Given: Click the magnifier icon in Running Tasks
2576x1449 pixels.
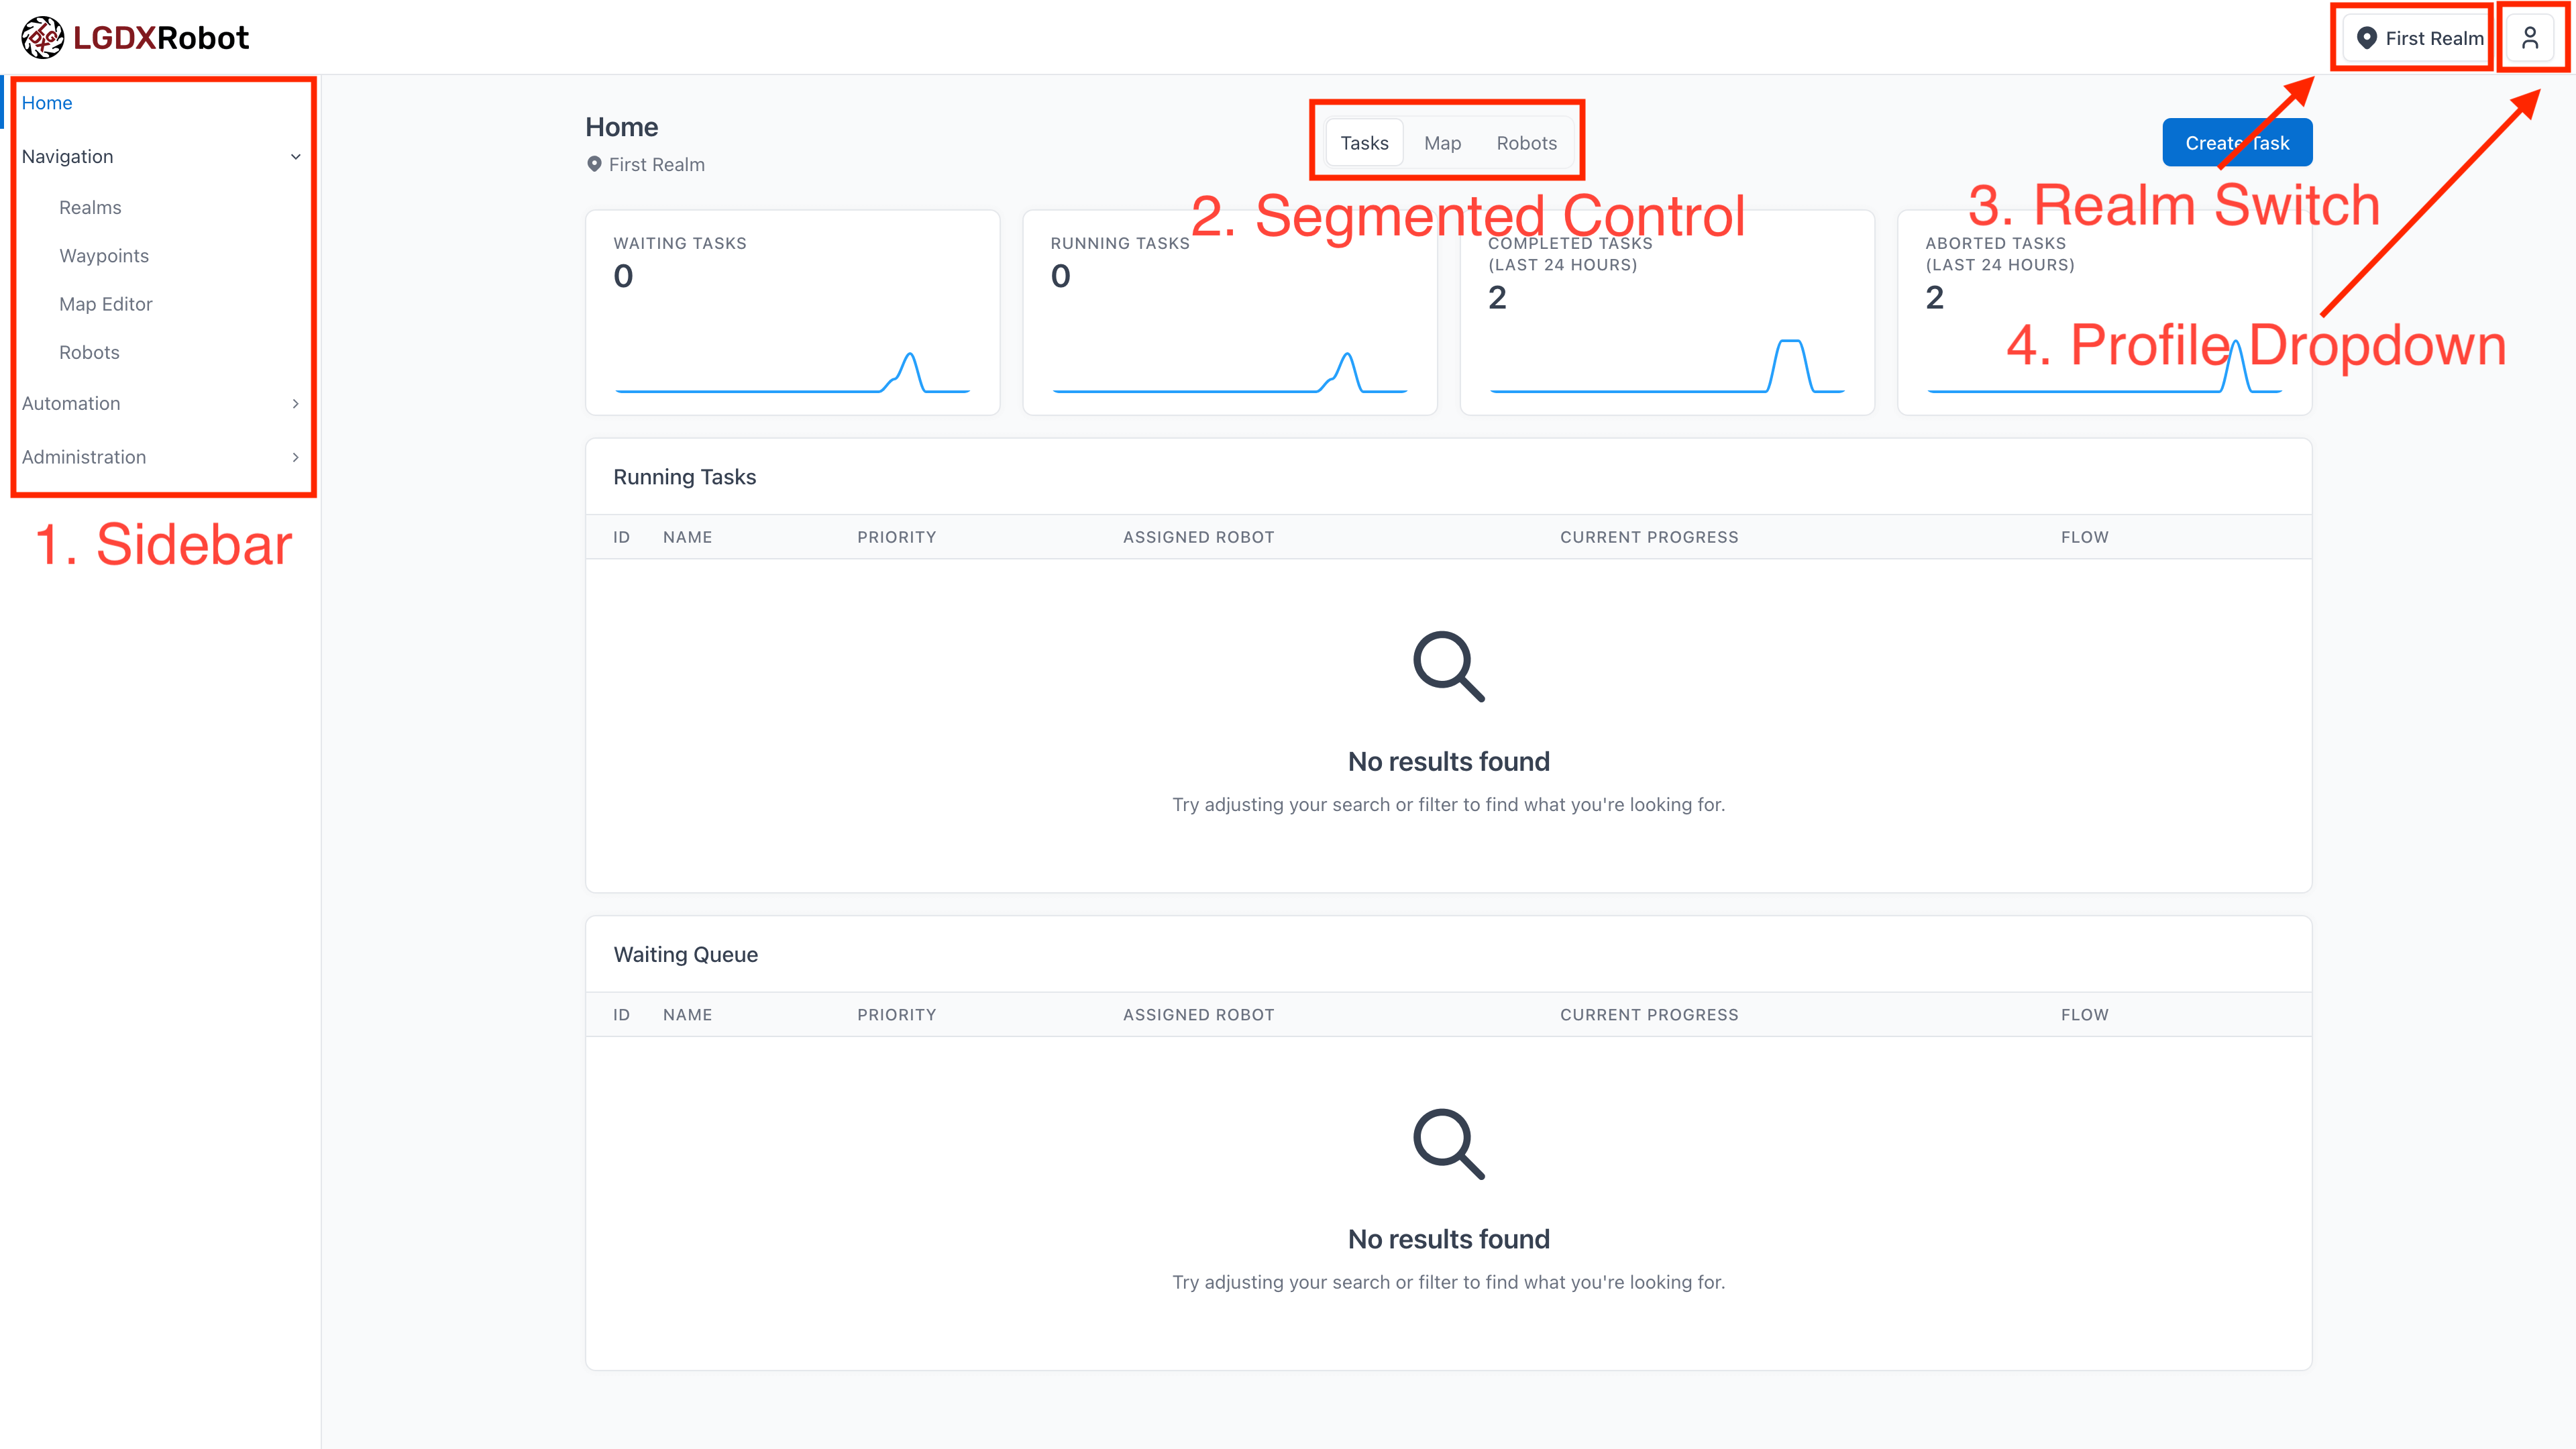Looking at the screenshot, I should [1448, 666].
